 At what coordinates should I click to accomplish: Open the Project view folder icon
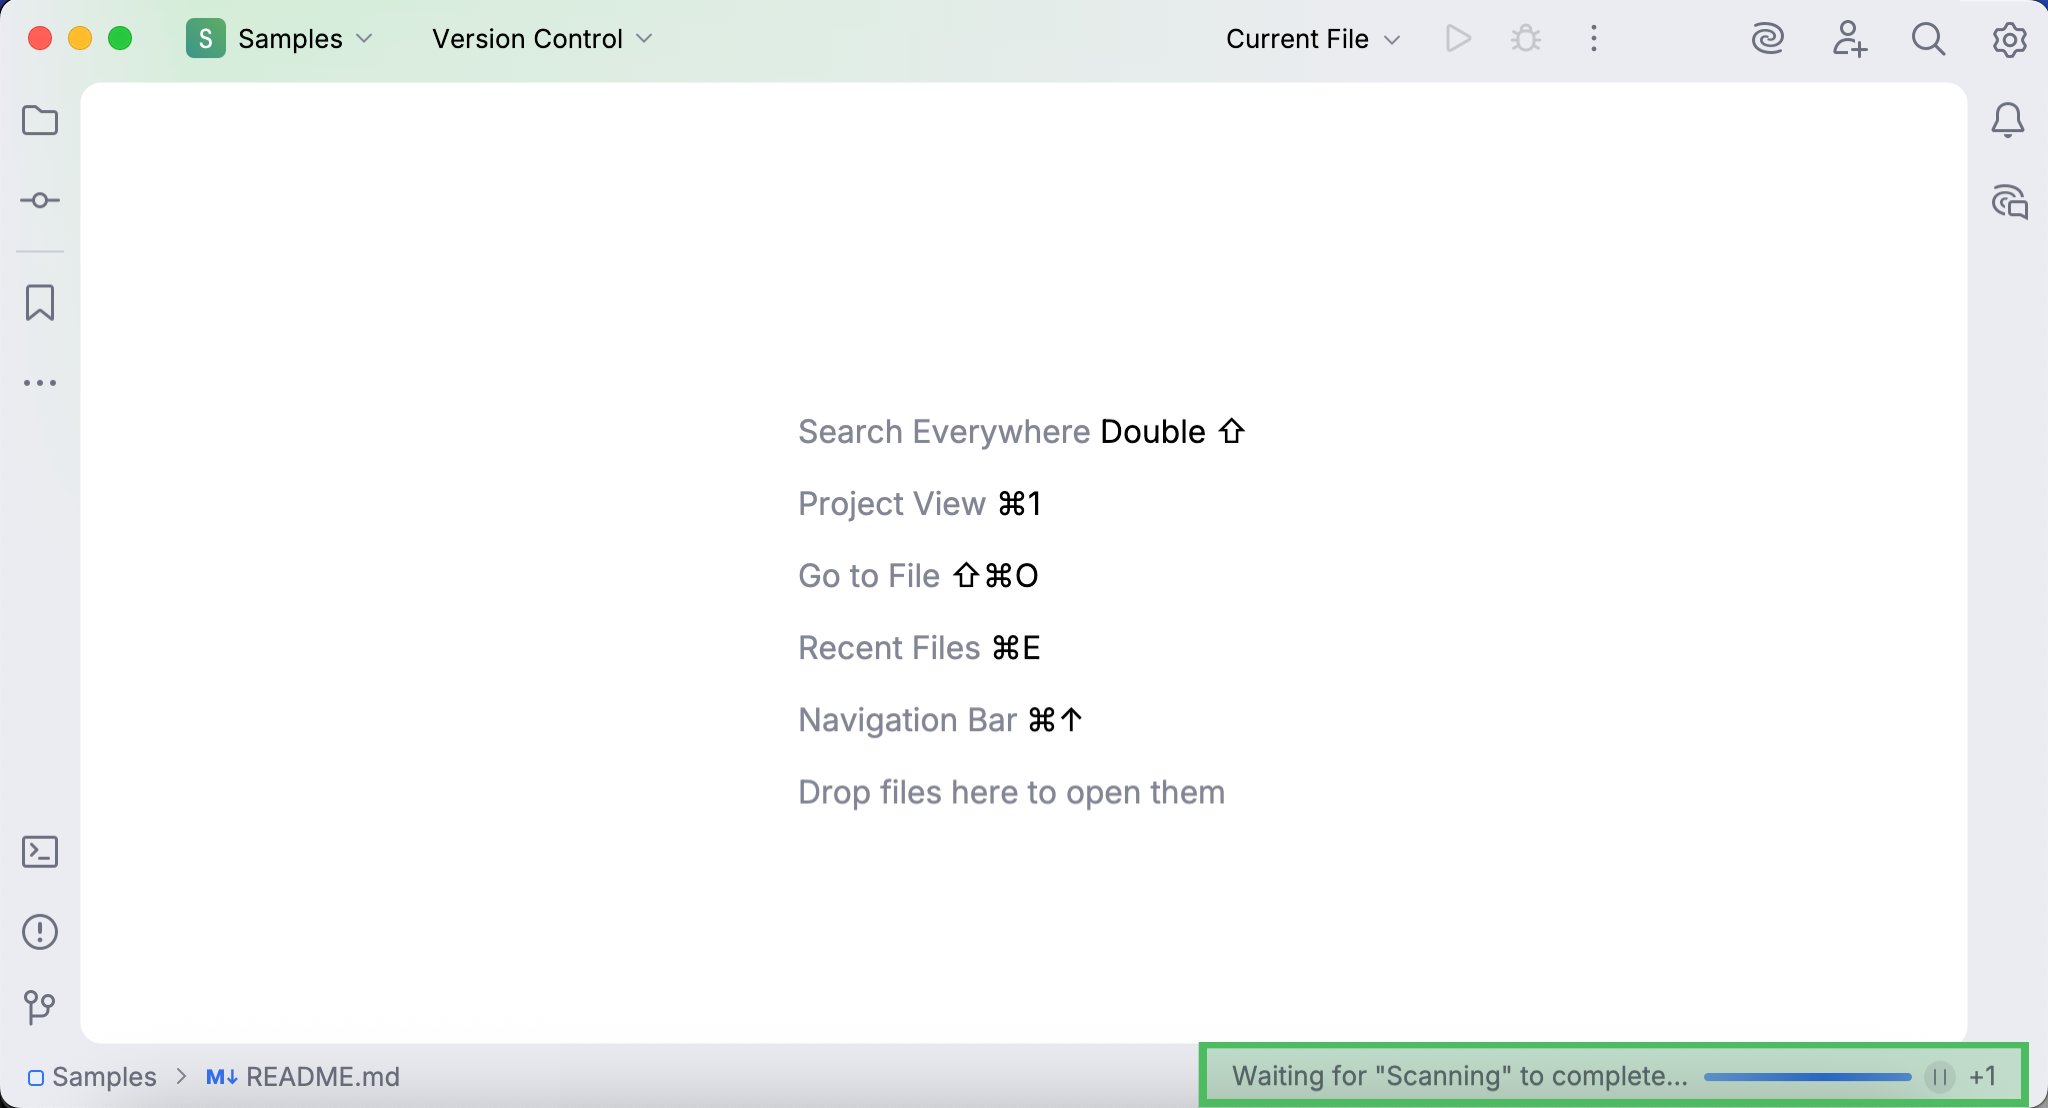[40, 120]
